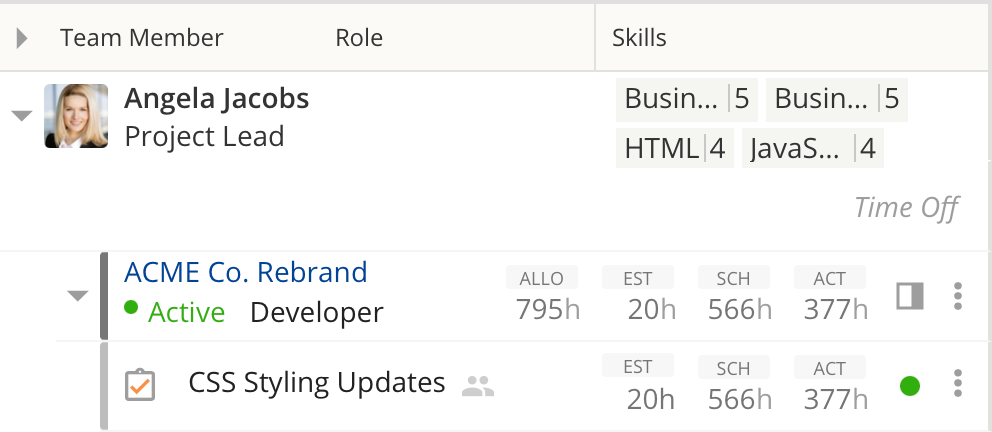
Task: Collapse the ACME Co. Rebrand project
Action: (78, 295)
